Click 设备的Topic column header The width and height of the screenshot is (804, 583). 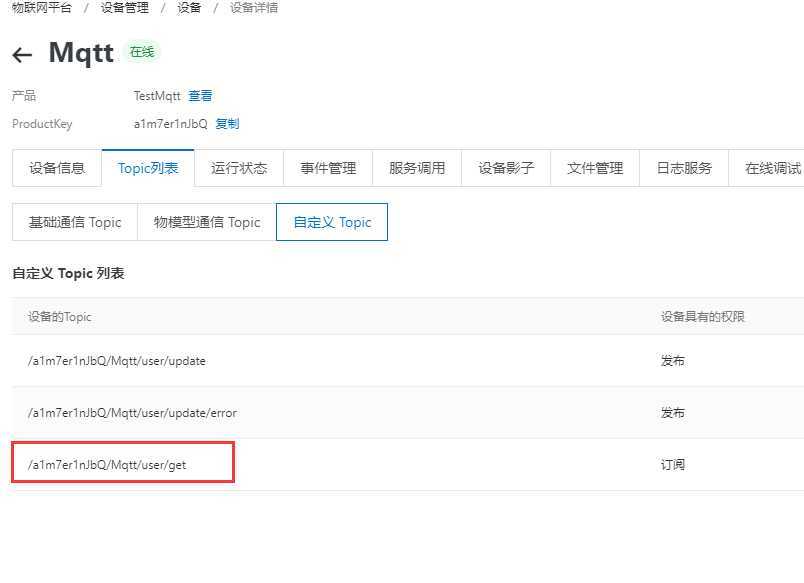click(59, 317)
